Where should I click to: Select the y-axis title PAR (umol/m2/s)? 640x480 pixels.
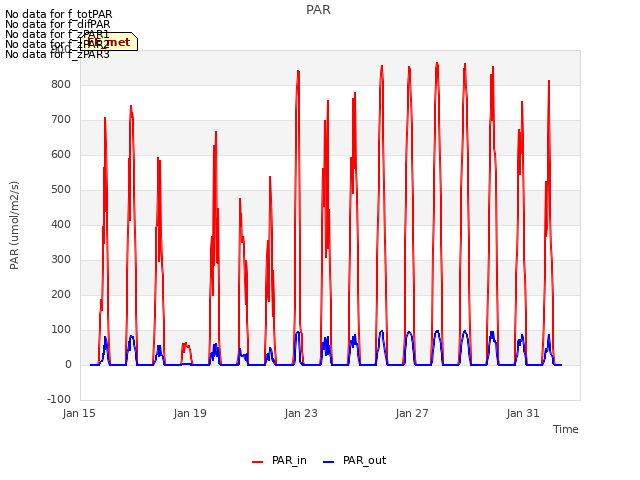pos(14,225)
